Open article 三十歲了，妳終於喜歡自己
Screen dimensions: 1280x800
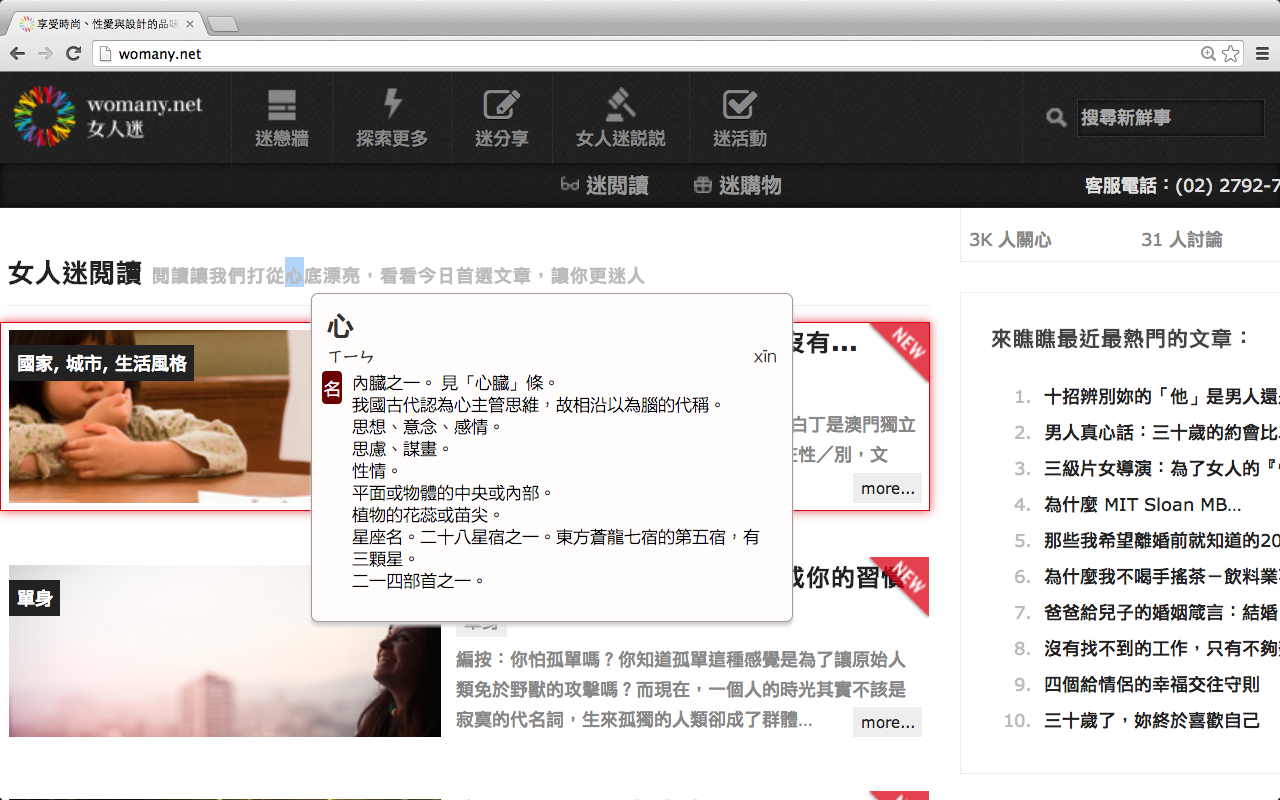1151,721
